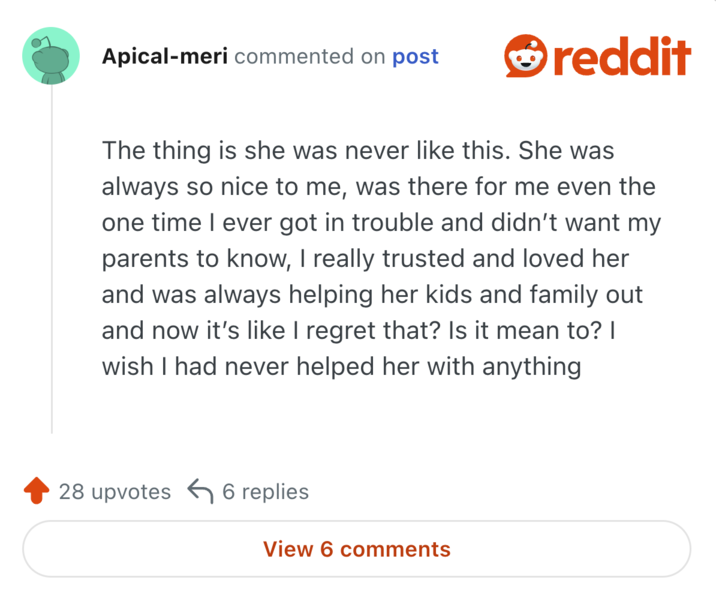Viewport: 716px width, 595px height.
Task: Click the Apical-meri Snoo avatar
Action: pyautogui.click(x=51, y=58)
